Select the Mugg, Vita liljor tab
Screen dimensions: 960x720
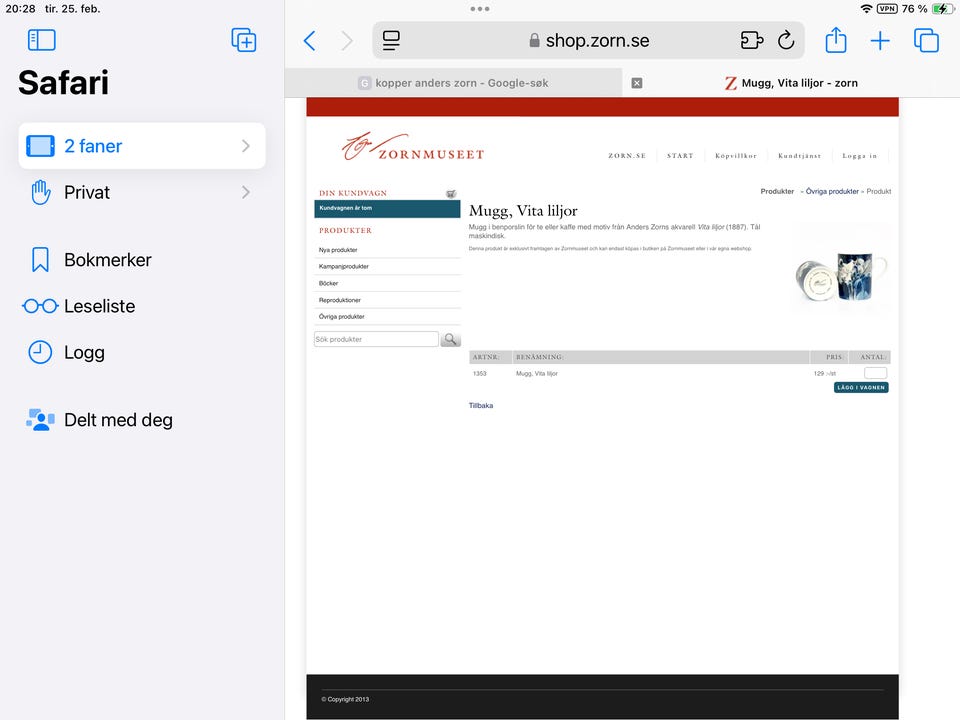click(x=791, y=83)
